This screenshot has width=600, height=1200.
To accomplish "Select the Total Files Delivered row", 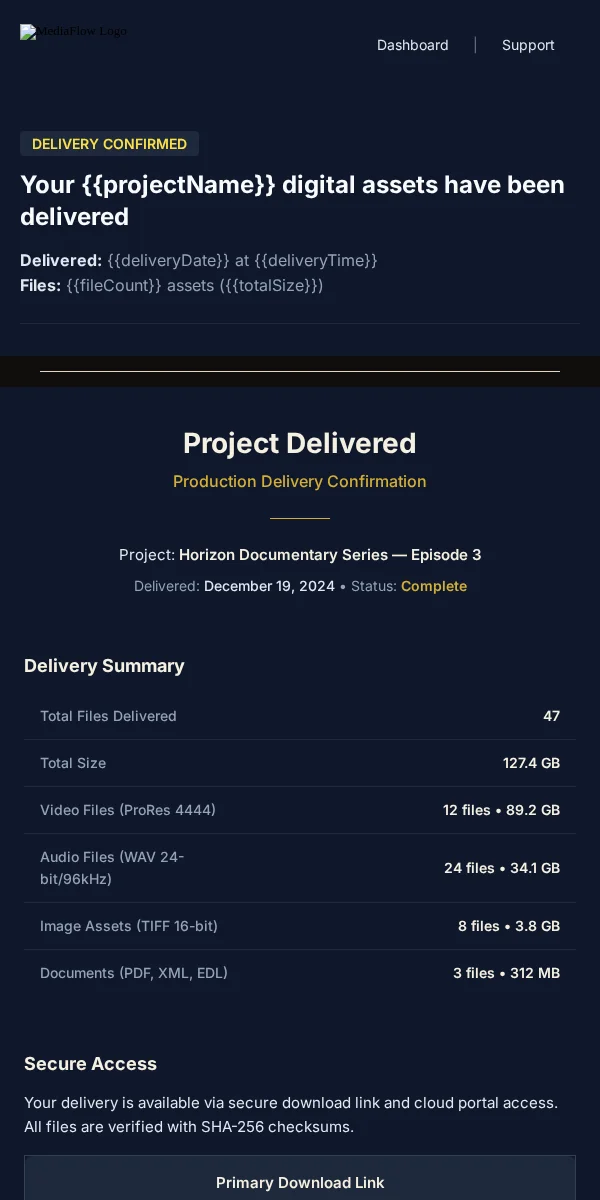I will tap(300, 716).
